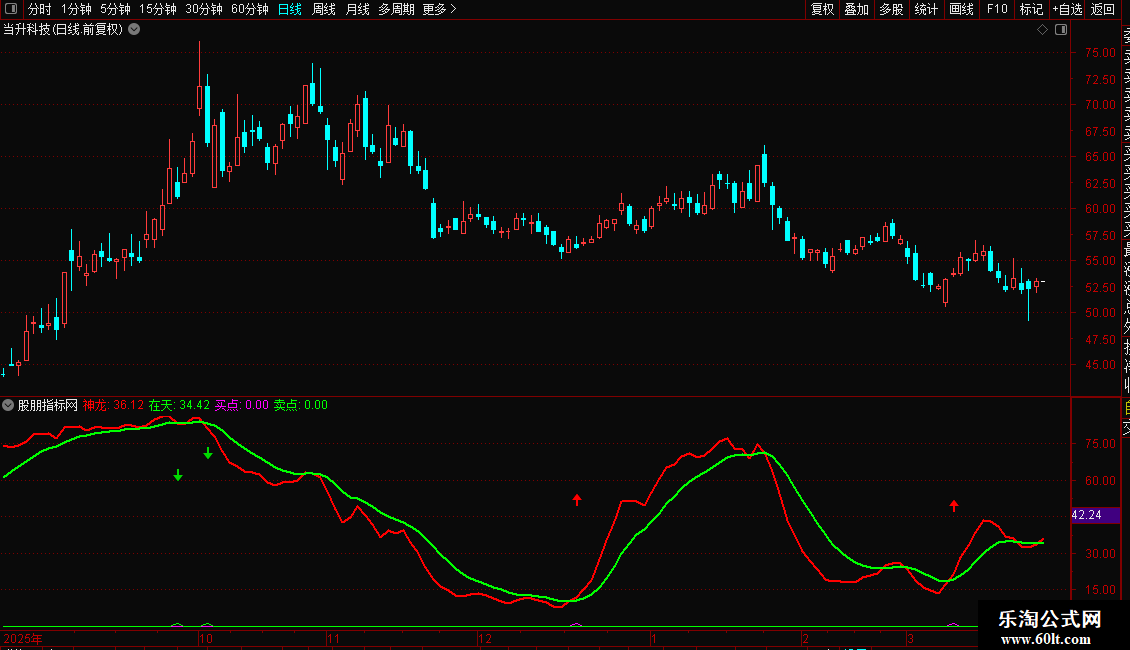The image size is (1130, 650).
Task: Expand the 更多 periods menu
Action: 439,9
